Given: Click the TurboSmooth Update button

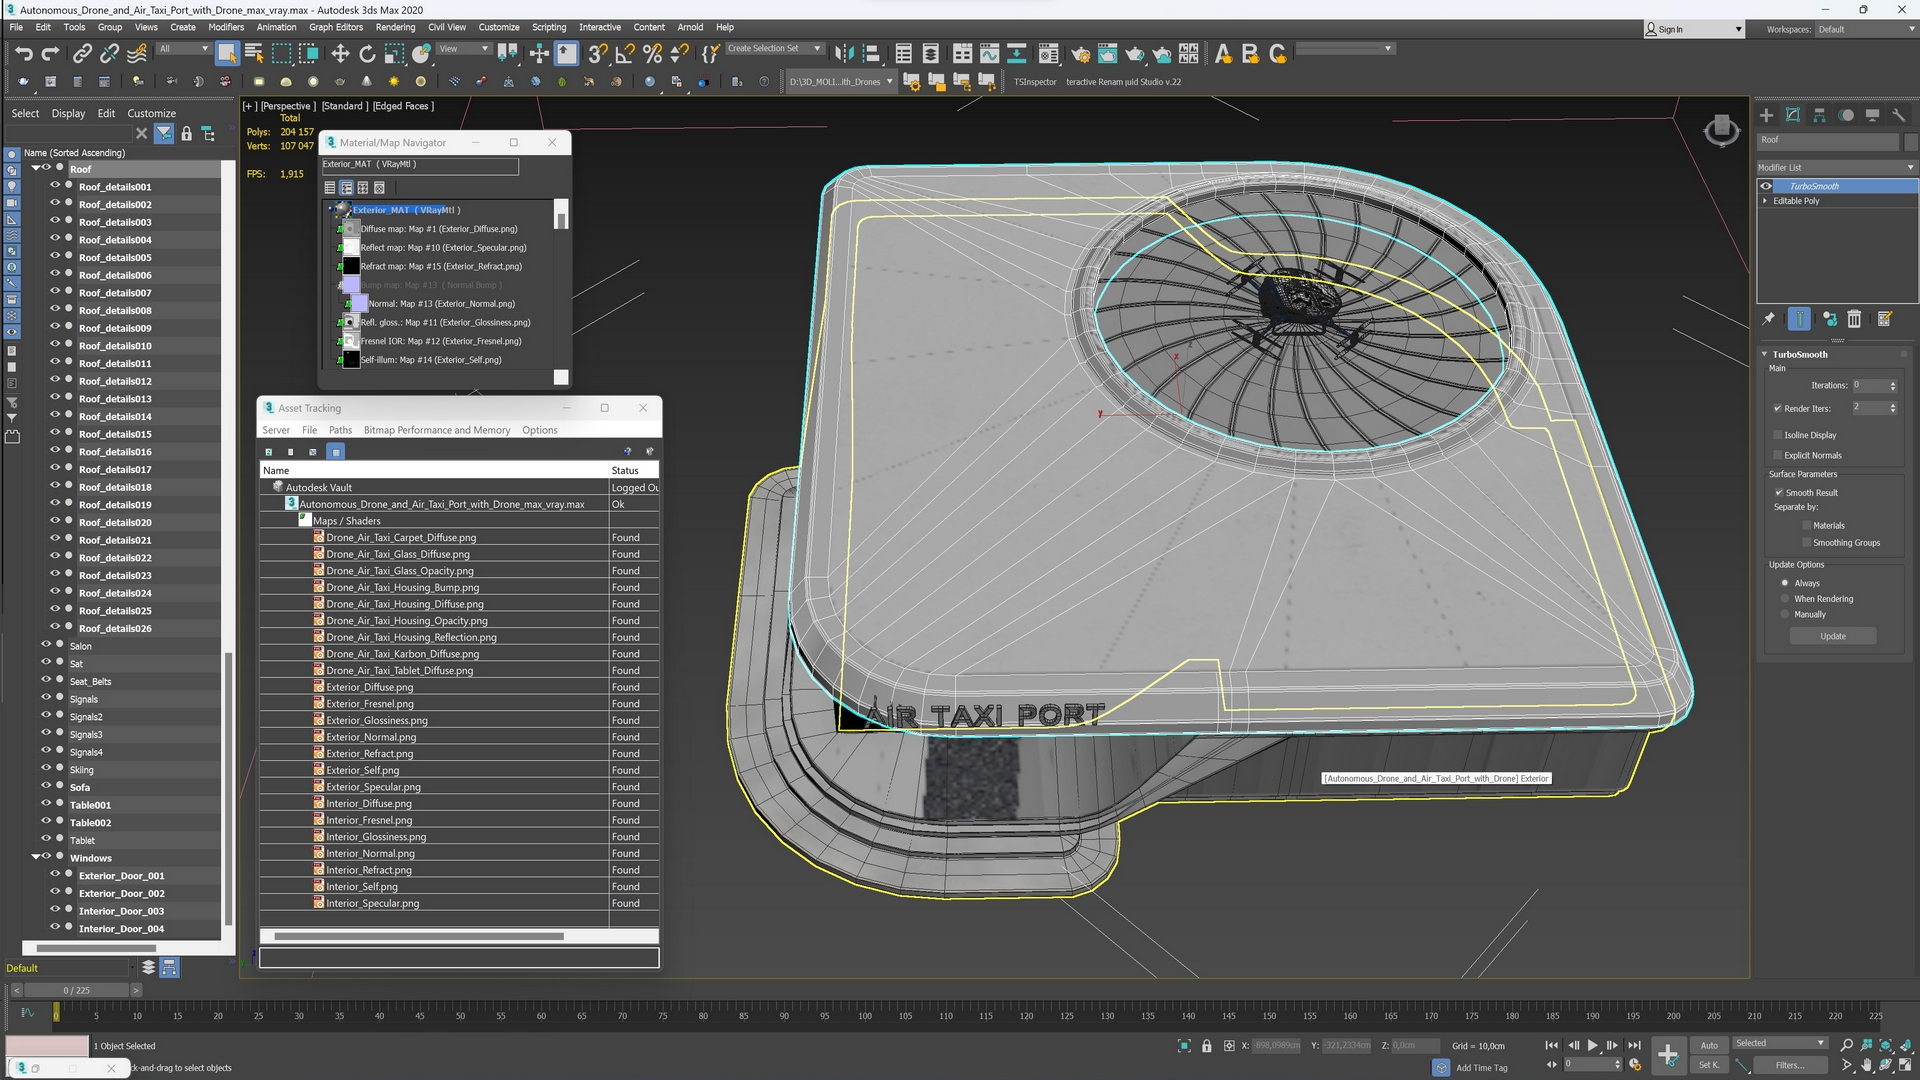Looking at the screenshot, I should coord(1832,636).
